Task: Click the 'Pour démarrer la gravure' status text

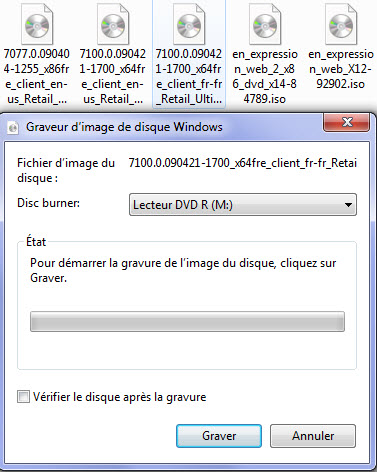Action: tap(183, 270)
